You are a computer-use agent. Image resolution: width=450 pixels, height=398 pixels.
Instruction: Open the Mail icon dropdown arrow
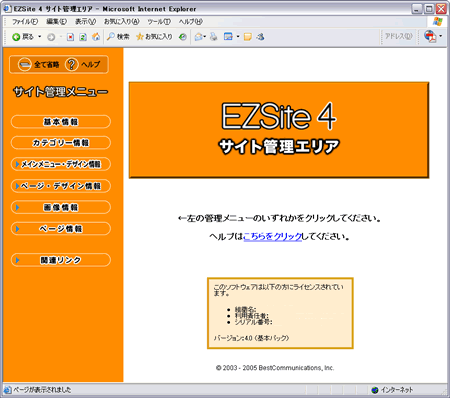click(205, 37)
